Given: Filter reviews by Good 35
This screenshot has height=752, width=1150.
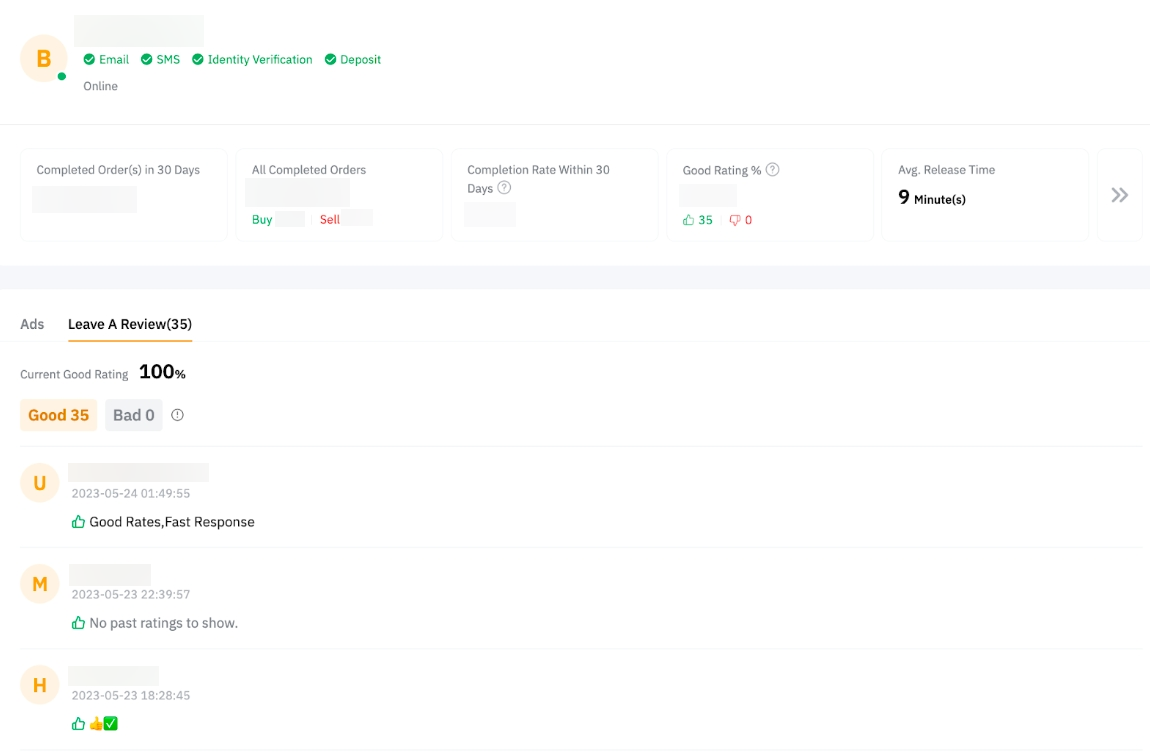Looking at the screenshot, I should (58, 415).
